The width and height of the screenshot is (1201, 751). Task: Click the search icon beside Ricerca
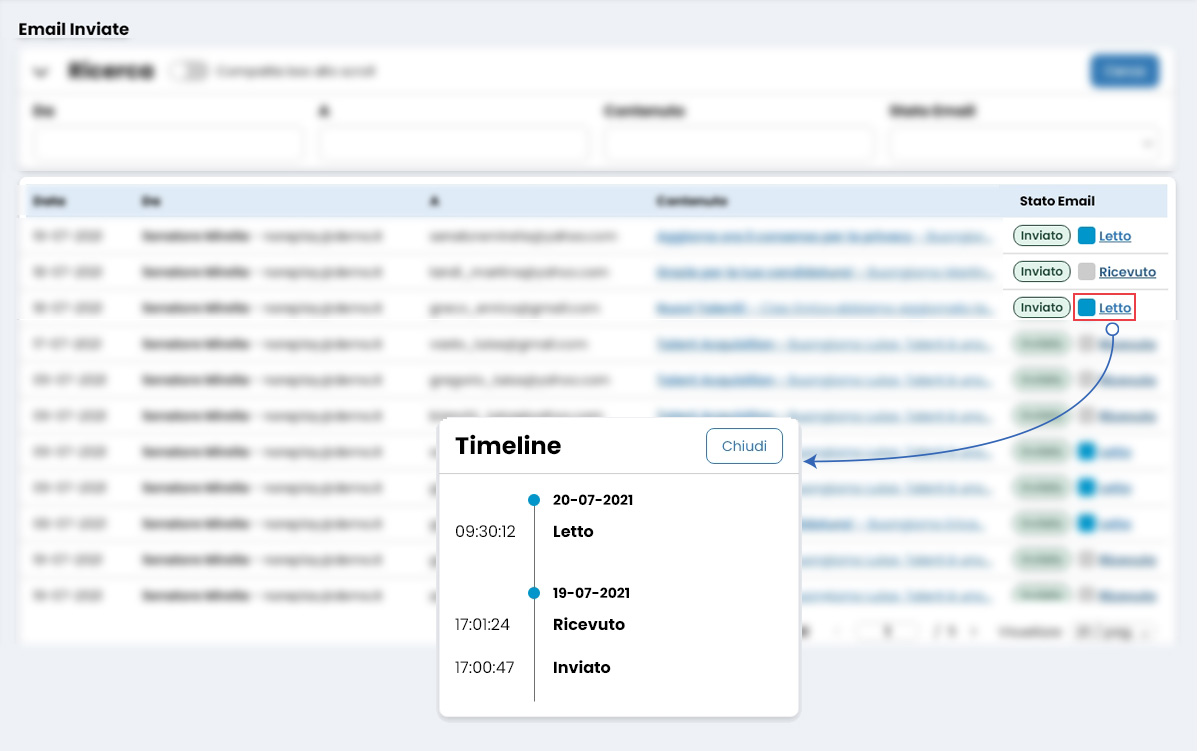pyautogui.click(x=42, y=70)
